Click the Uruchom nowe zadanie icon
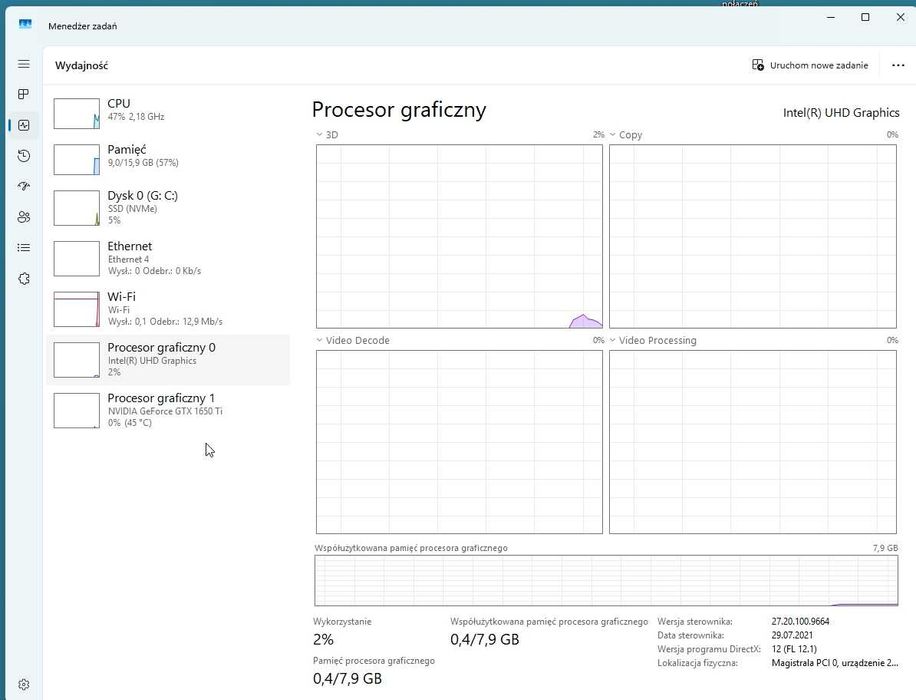This screenshot has width=916, height=700. point(758,65)
